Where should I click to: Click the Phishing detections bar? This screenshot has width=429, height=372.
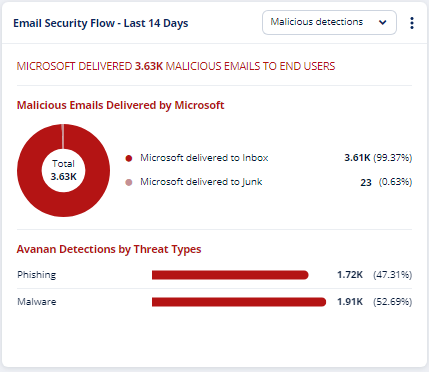point(230,275)
